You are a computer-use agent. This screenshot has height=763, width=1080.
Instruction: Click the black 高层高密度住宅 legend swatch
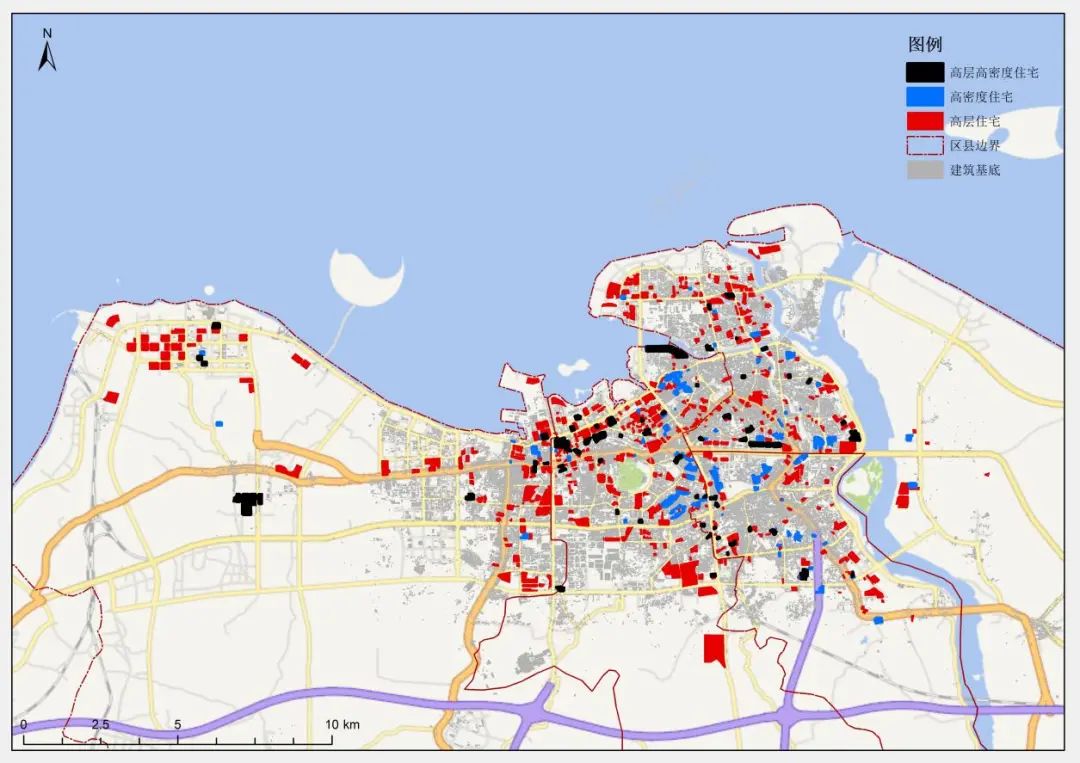click(x=924, y=72)
